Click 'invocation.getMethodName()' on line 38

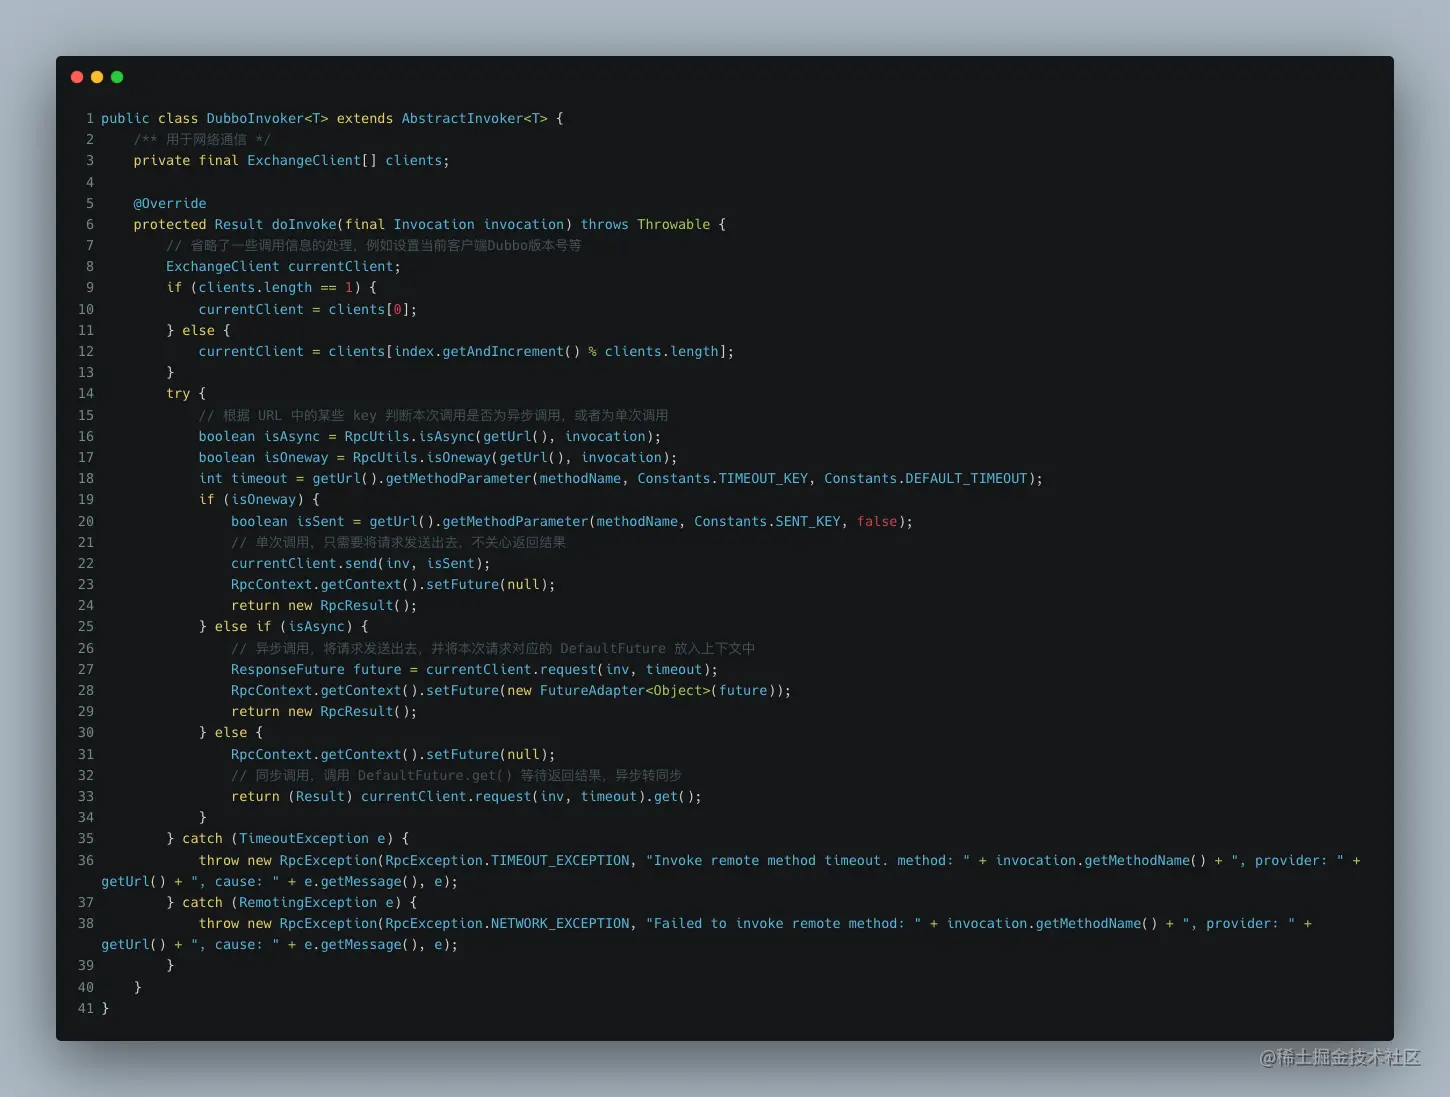pos(1052,923)
